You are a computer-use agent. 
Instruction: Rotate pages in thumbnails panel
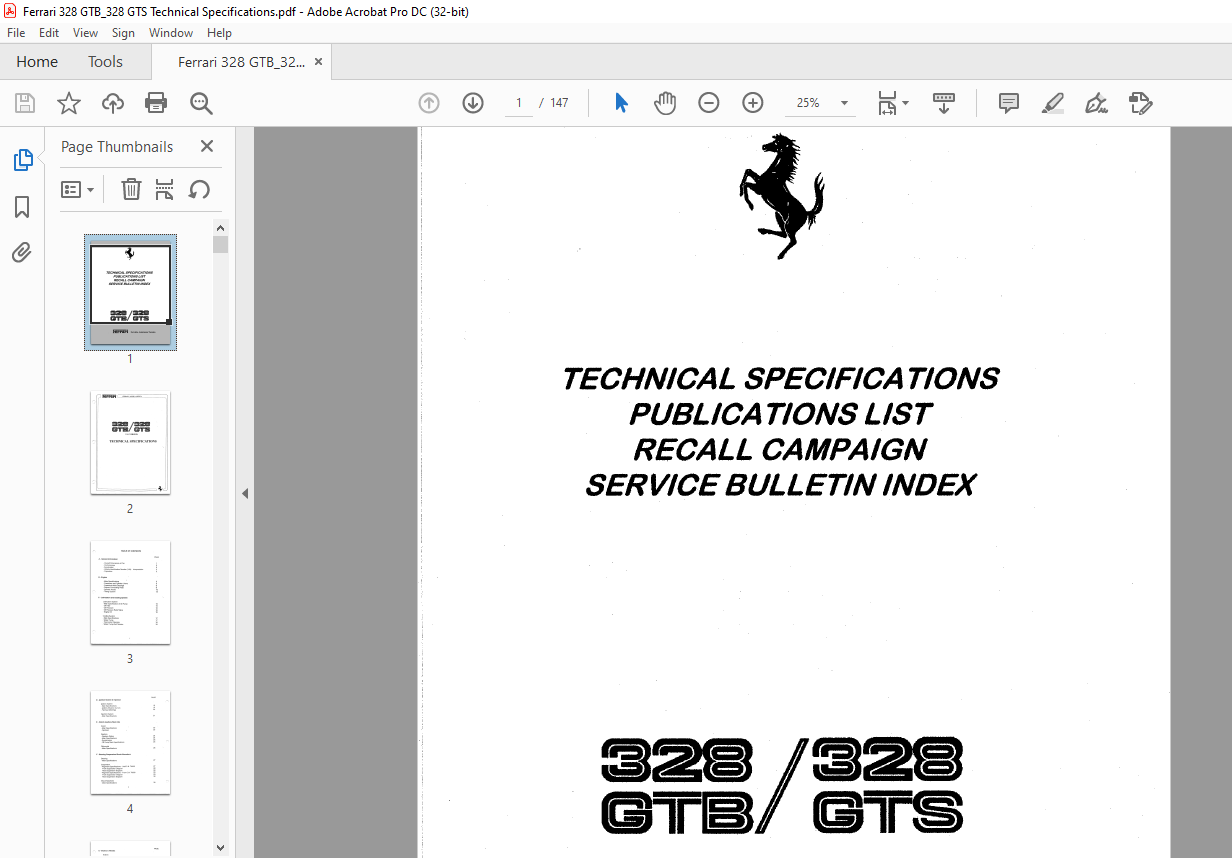pos(200,189)
